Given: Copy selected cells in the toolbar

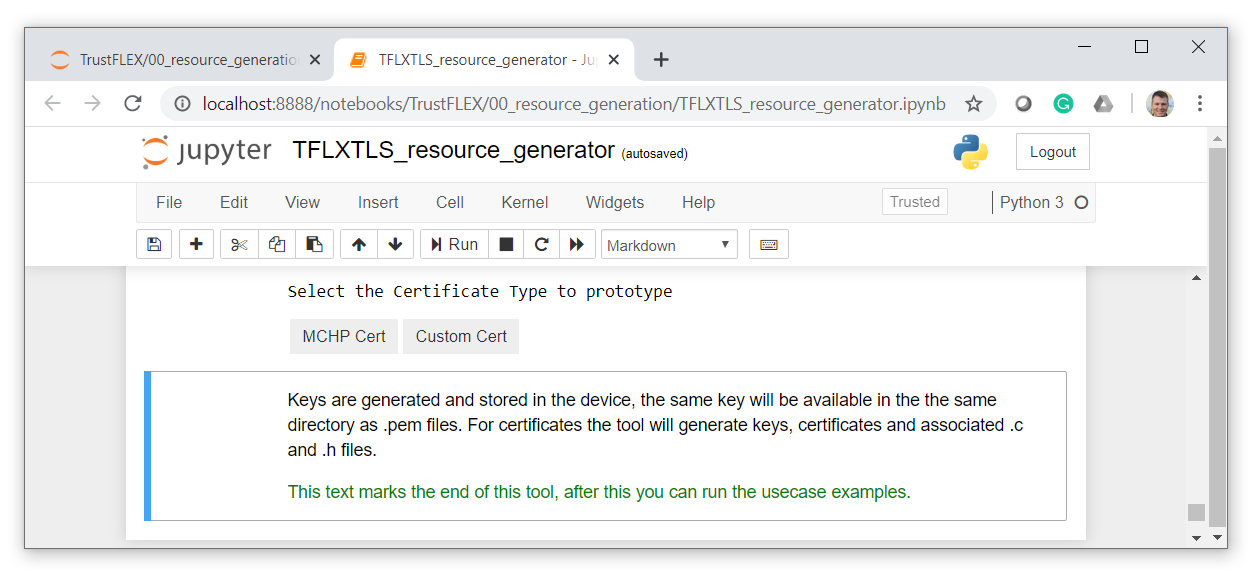Looking at the screenshot, I should click(x=277, y=245).
